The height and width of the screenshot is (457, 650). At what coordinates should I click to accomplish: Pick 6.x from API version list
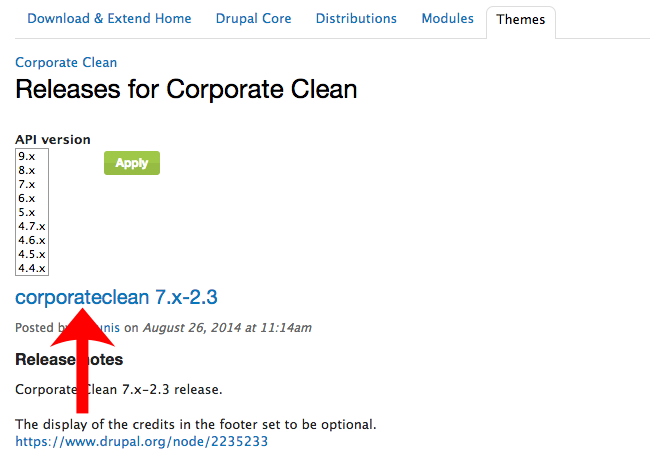[27, 199]
